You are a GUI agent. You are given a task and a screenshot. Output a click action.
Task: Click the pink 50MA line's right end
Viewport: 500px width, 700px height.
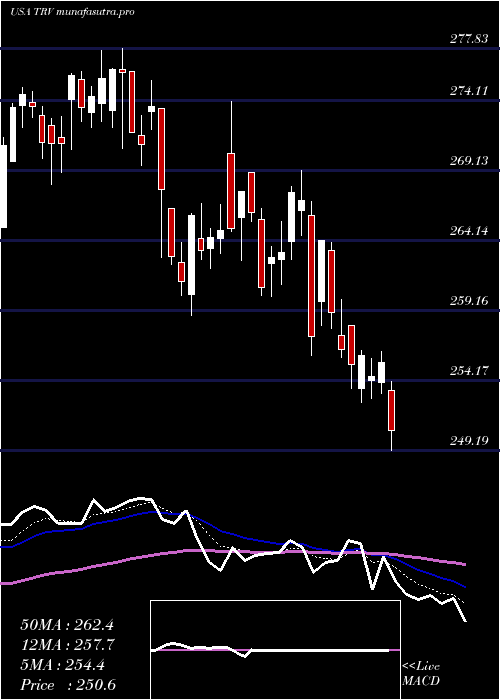point(465,565)
